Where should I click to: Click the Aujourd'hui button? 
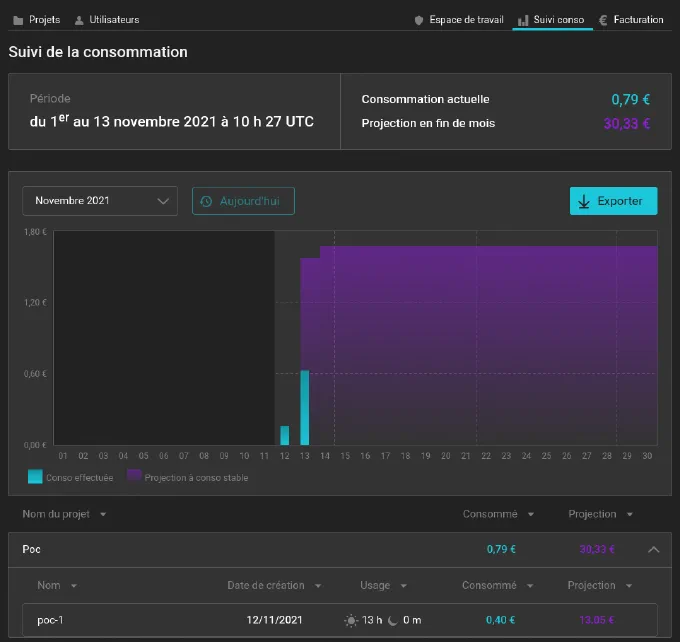coord(243,201)
